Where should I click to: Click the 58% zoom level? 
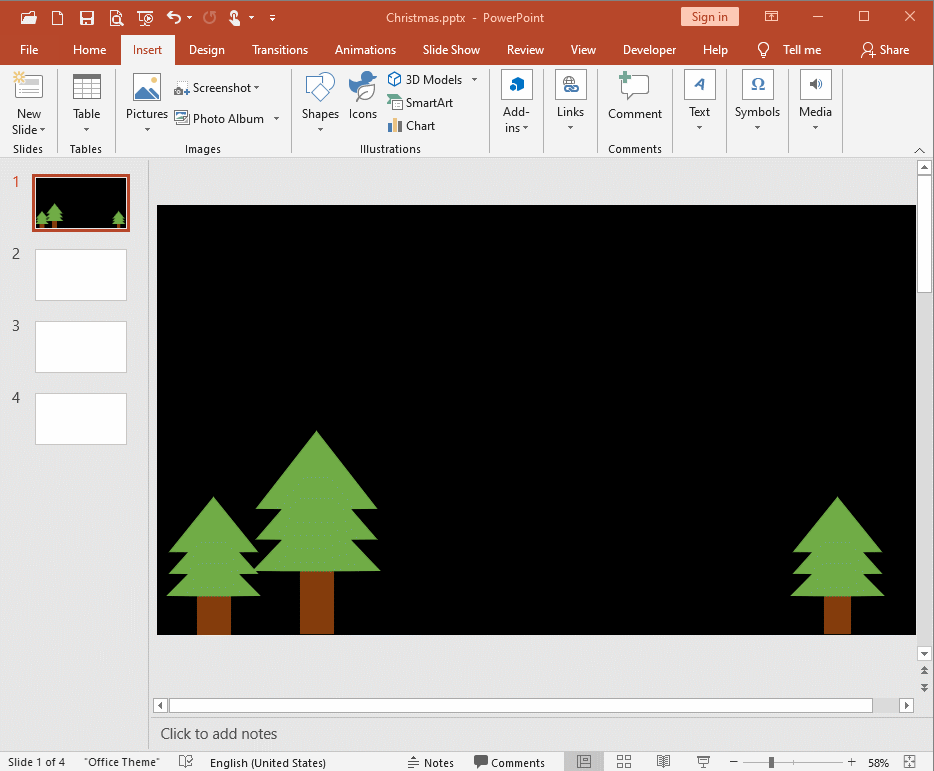[x=878, y=762]
